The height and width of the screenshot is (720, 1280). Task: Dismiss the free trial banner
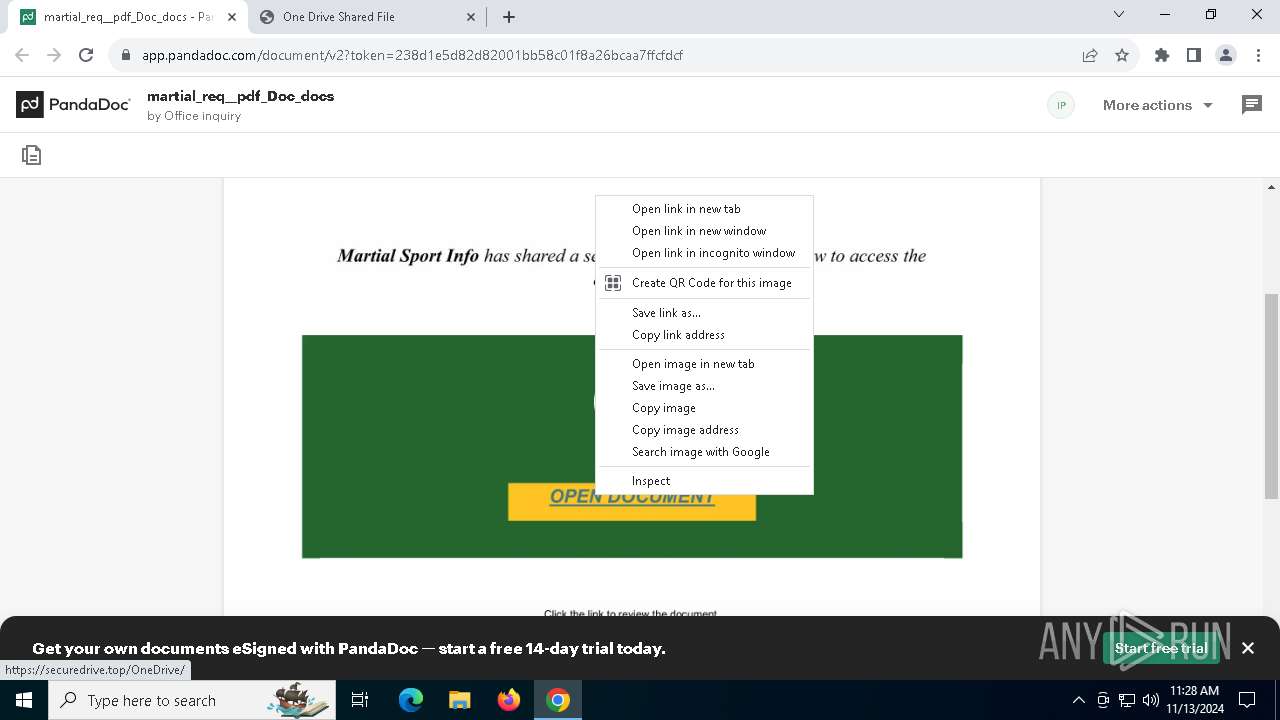click(1248, 648)
